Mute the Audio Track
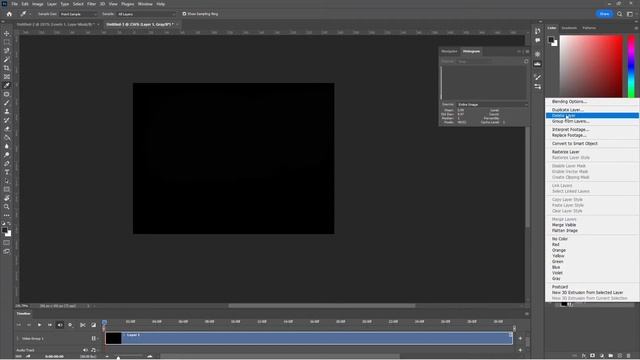 point(85,350)
